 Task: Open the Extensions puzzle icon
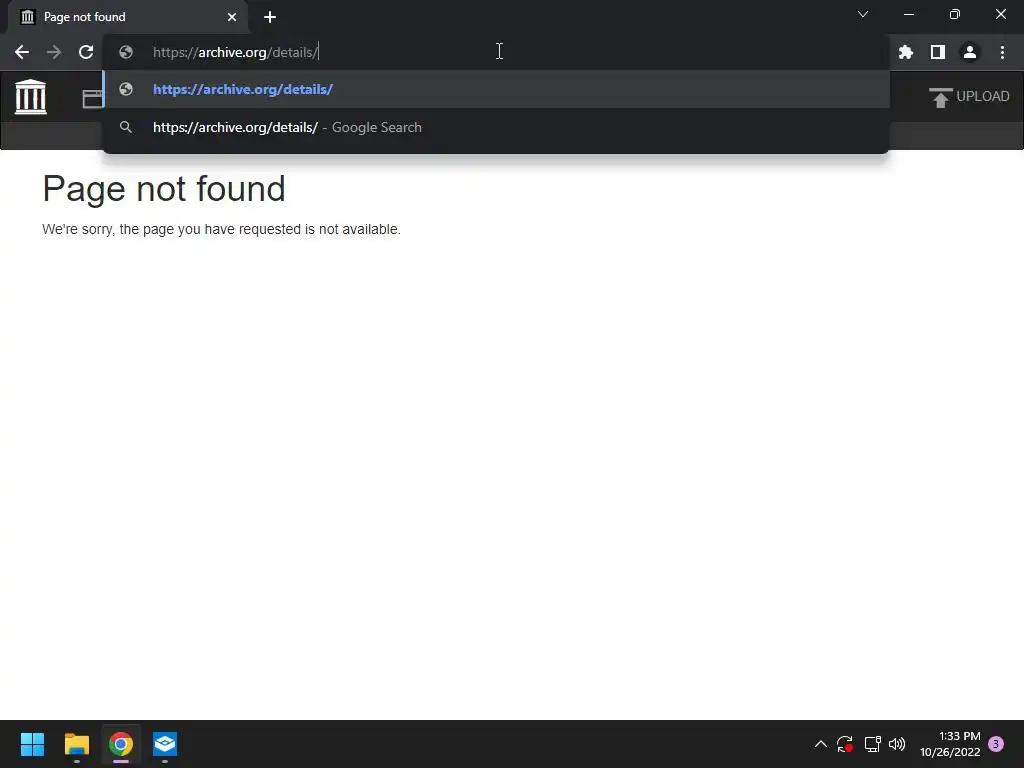click(x=906, y=52)
